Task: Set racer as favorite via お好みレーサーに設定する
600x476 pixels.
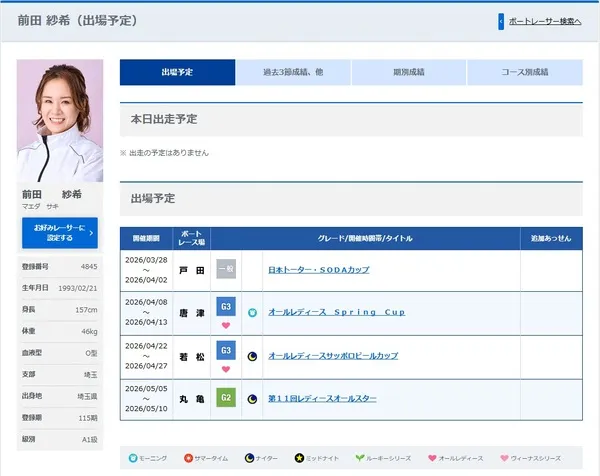Action: click(x=60, y=233)
